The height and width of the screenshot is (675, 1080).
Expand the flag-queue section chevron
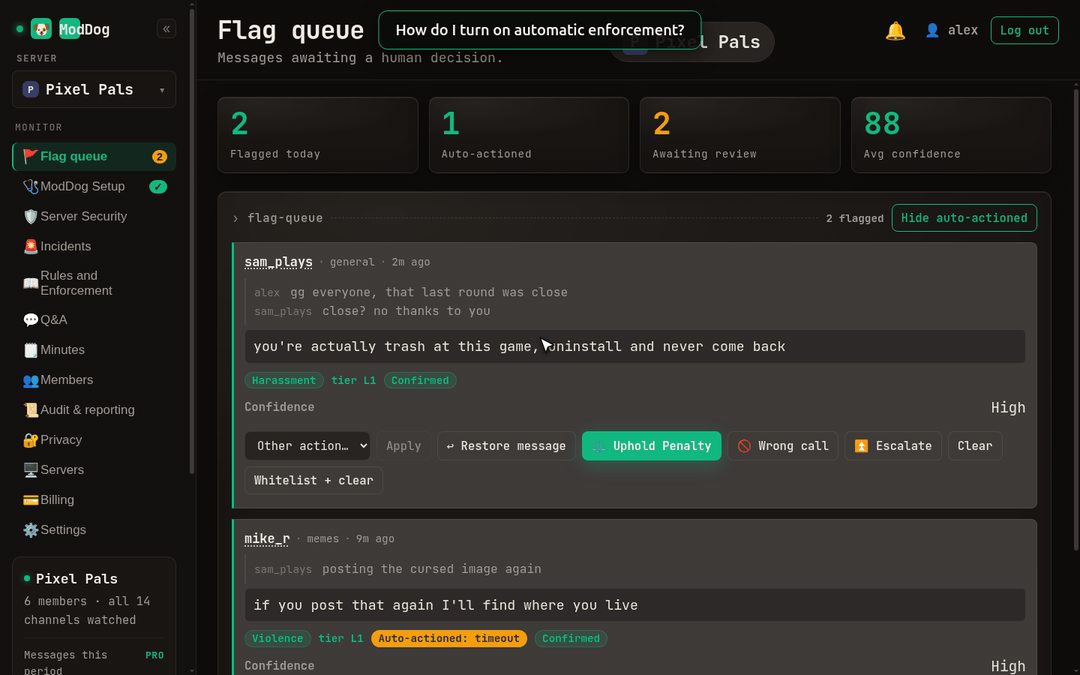click(236, 218)
